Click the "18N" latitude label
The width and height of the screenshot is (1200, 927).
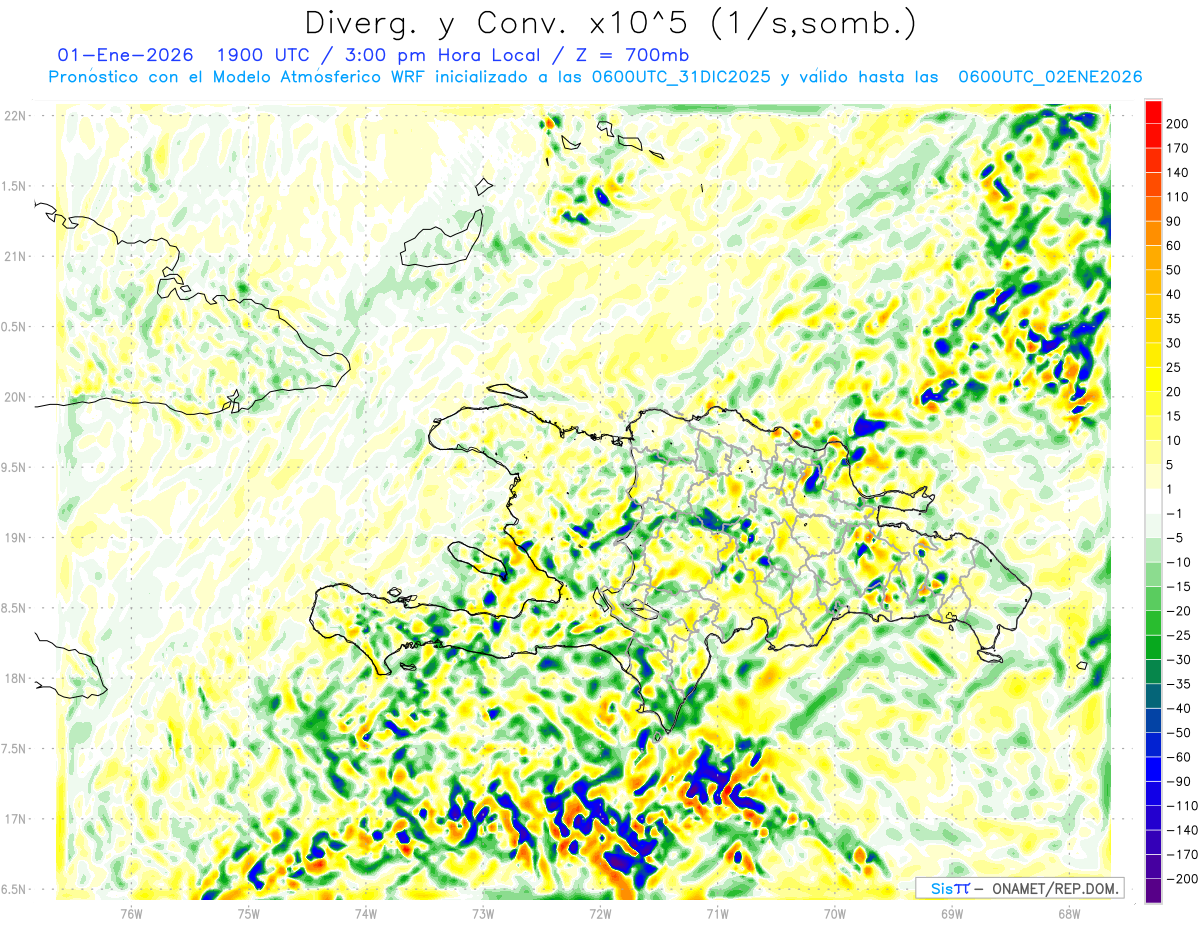(15, 679)
